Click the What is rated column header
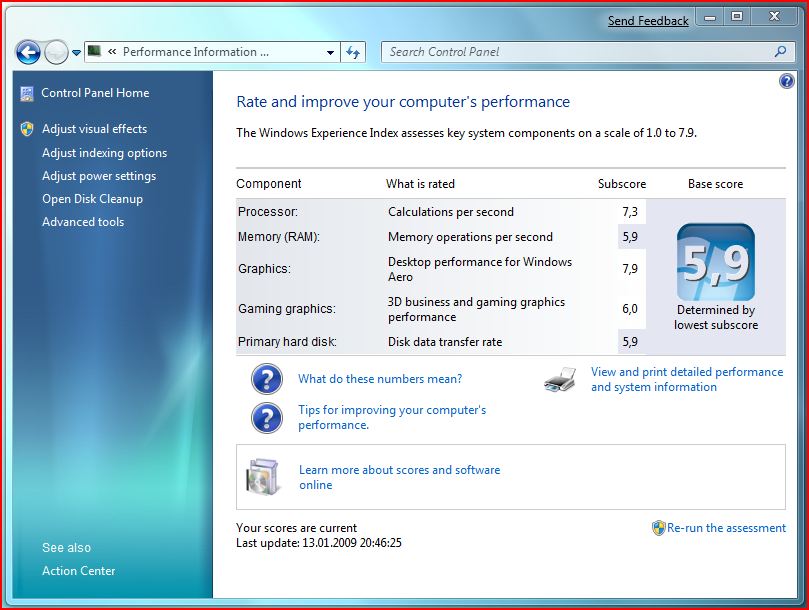The width and height of the screenshot is (809, 610). point(420,184)
